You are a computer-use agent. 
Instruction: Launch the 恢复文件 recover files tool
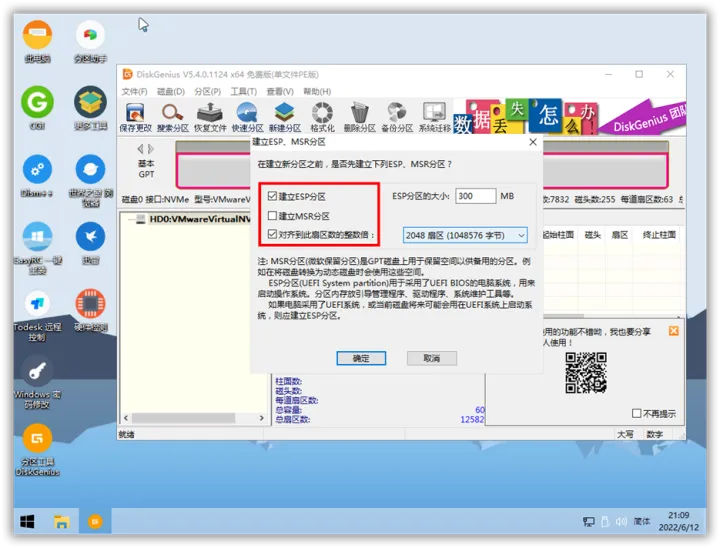pyautogui.click(x=210, y=118)
